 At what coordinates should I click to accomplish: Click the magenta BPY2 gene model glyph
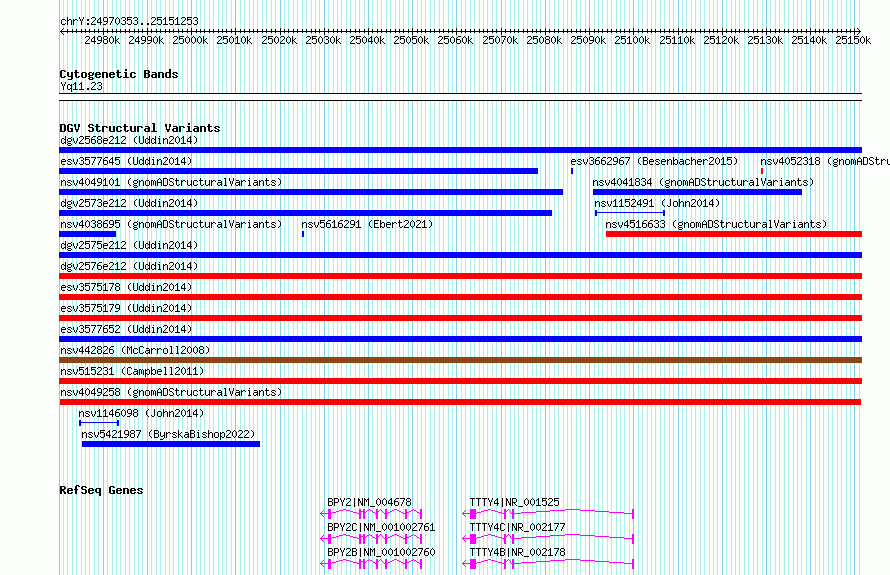(371, 514)
